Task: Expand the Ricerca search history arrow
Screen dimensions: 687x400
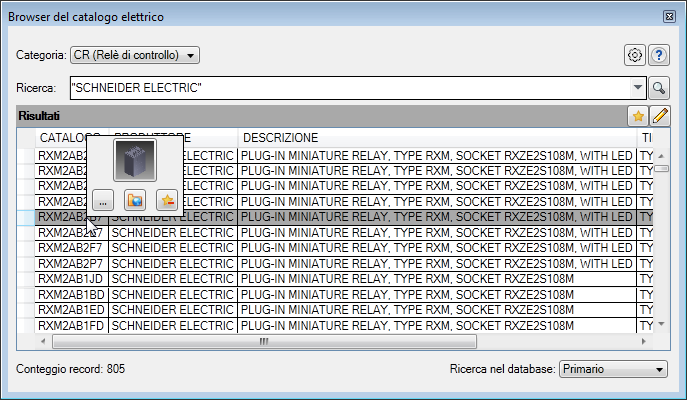Action: (x=638, y=88)
